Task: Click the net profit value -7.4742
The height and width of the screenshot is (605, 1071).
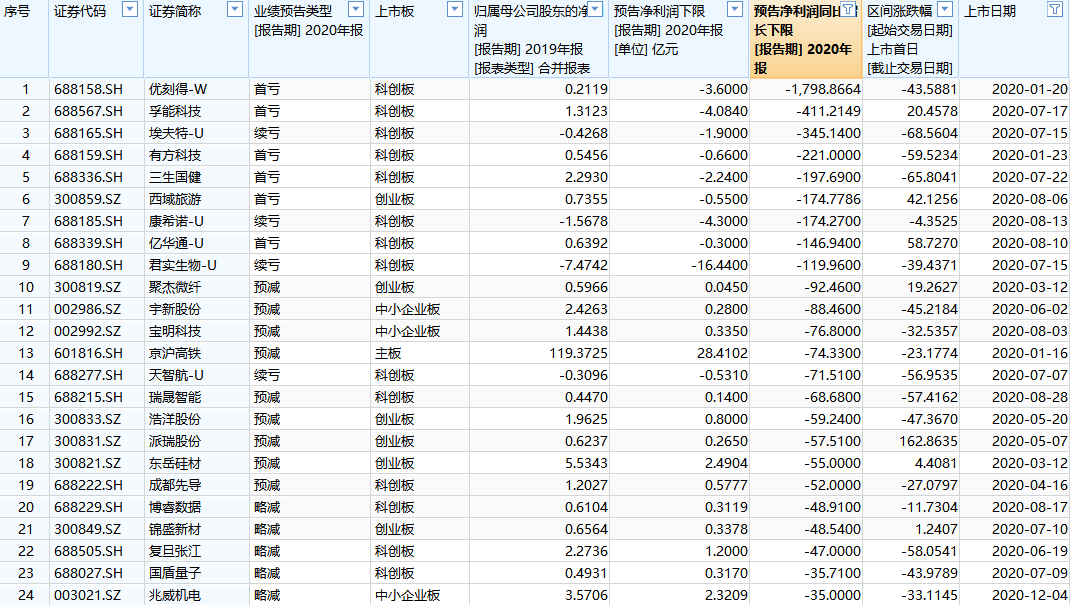Action: (x=583, y=265)
